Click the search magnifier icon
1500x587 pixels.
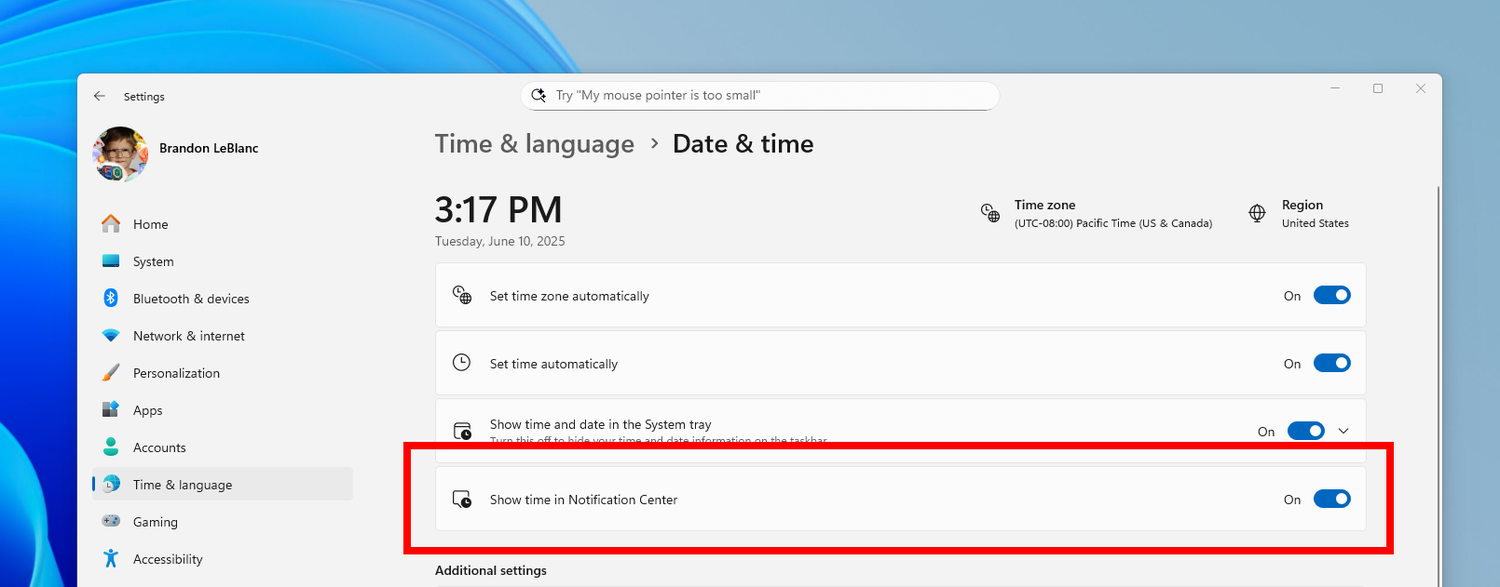538,95
